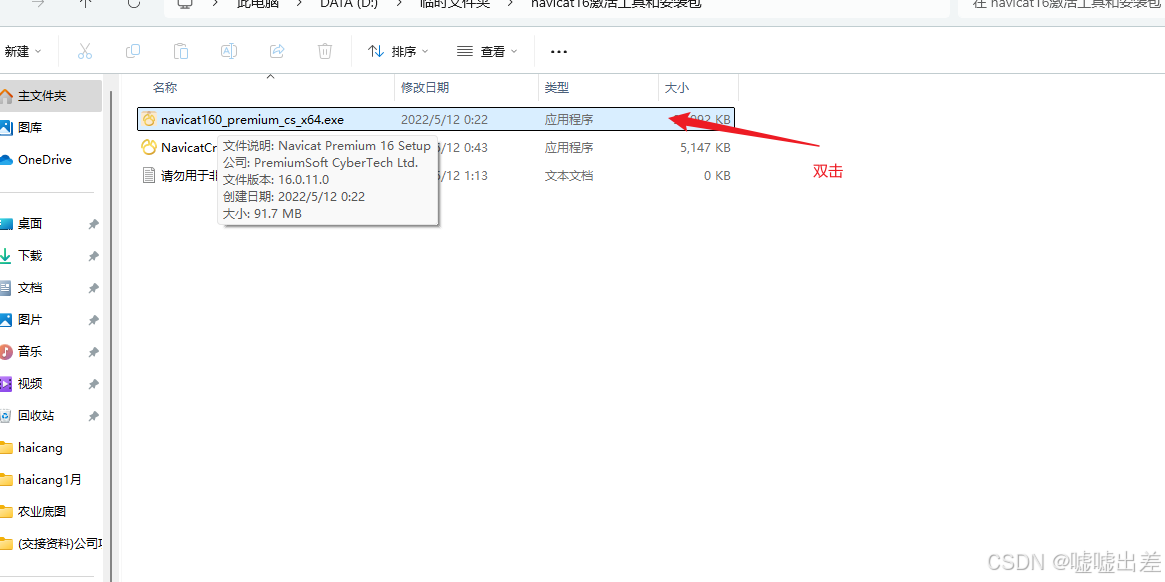Open 回收站 in quick access
This screenshot has width=1165, height=582.
(x=36, y=416)
